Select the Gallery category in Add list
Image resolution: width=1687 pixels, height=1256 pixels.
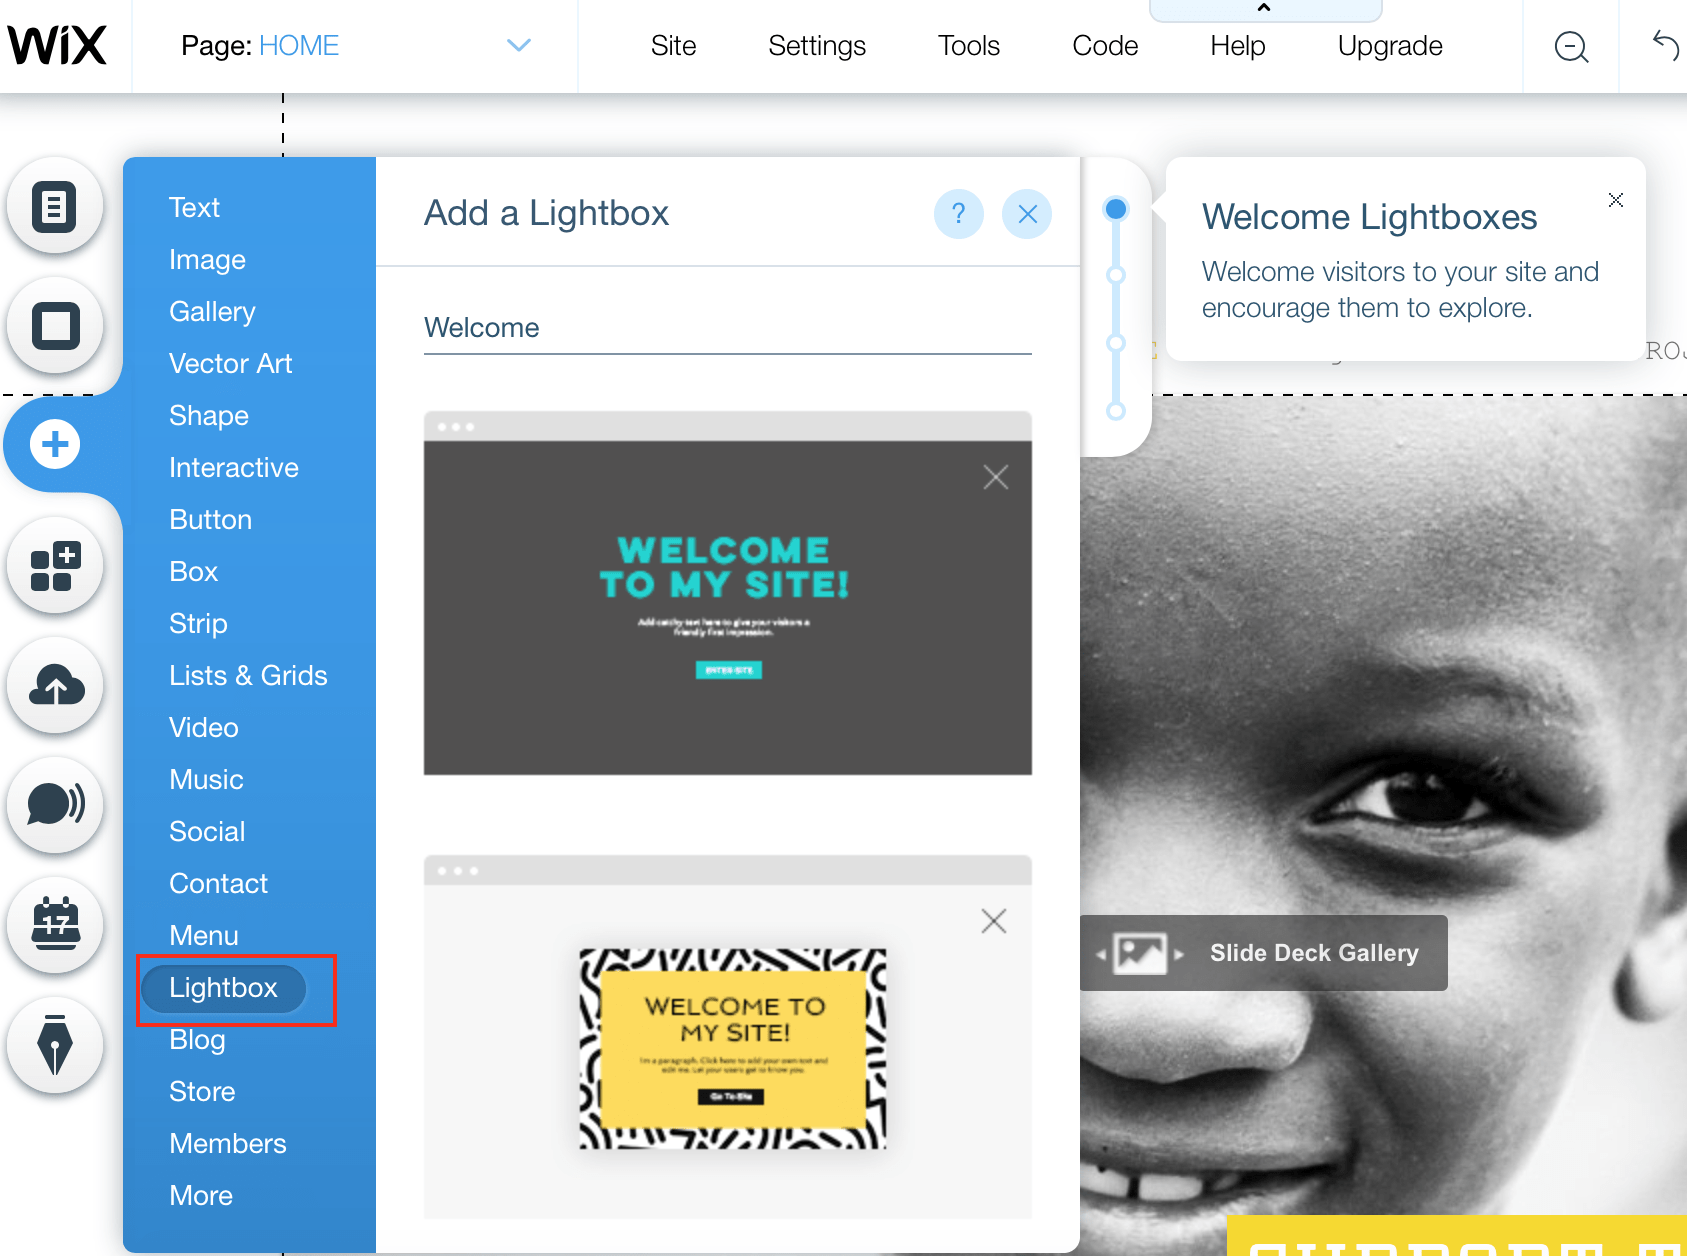[x=212, y=312]
